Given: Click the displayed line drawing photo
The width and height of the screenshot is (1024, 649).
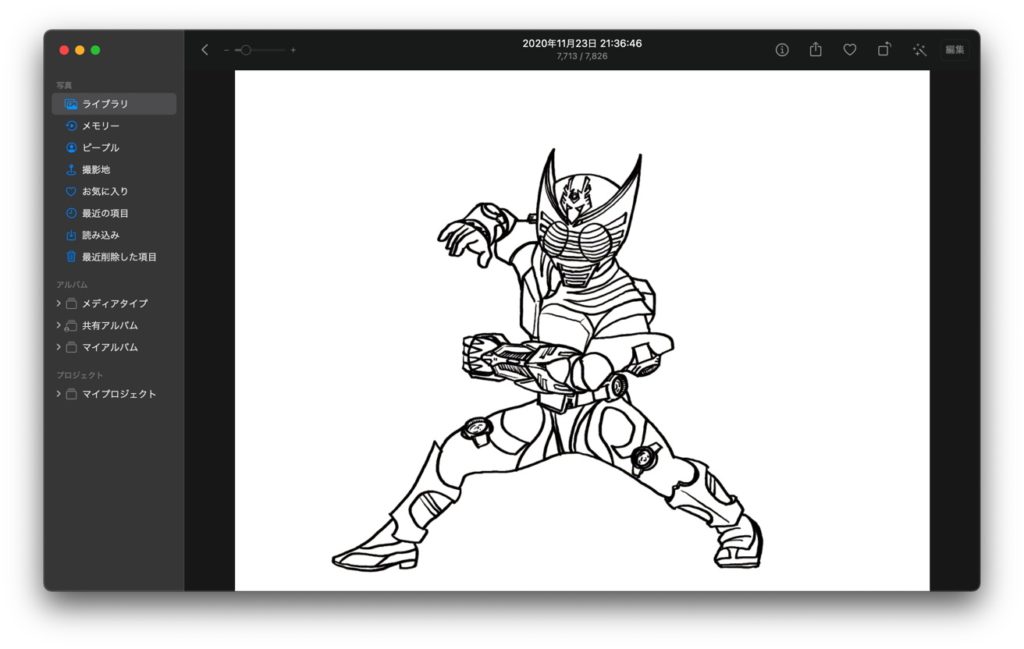Looking at the screenshot, I should coord(582,330).
